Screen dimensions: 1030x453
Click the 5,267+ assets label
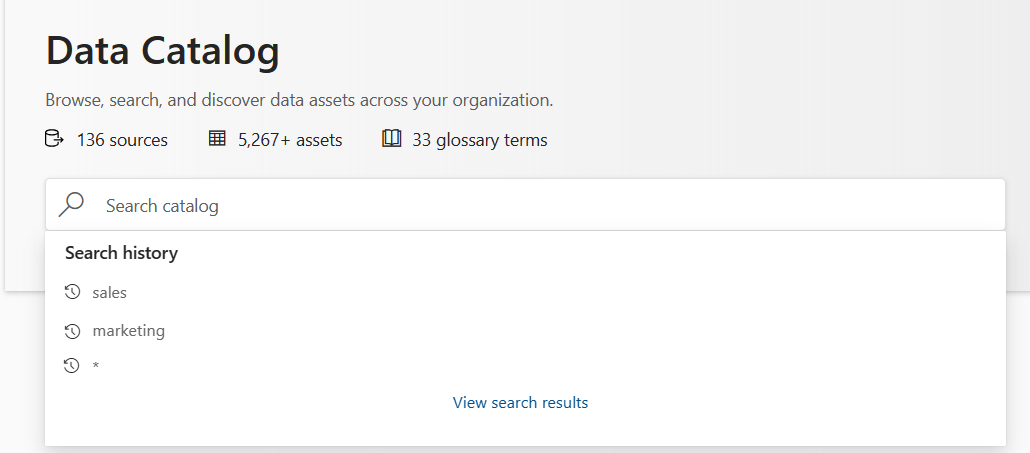click(x=290, y=140)
